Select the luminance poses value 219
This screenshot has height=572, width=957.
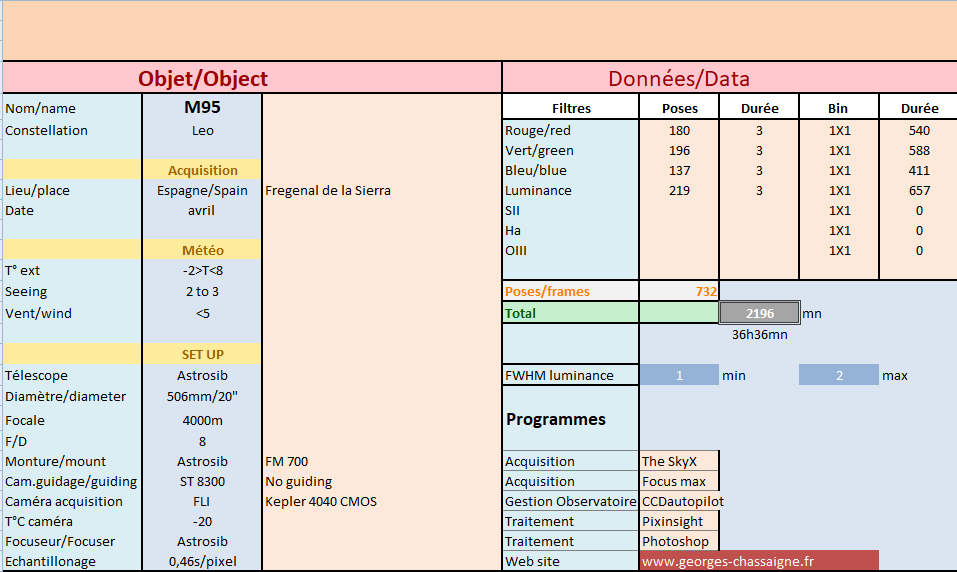(679, 190)
